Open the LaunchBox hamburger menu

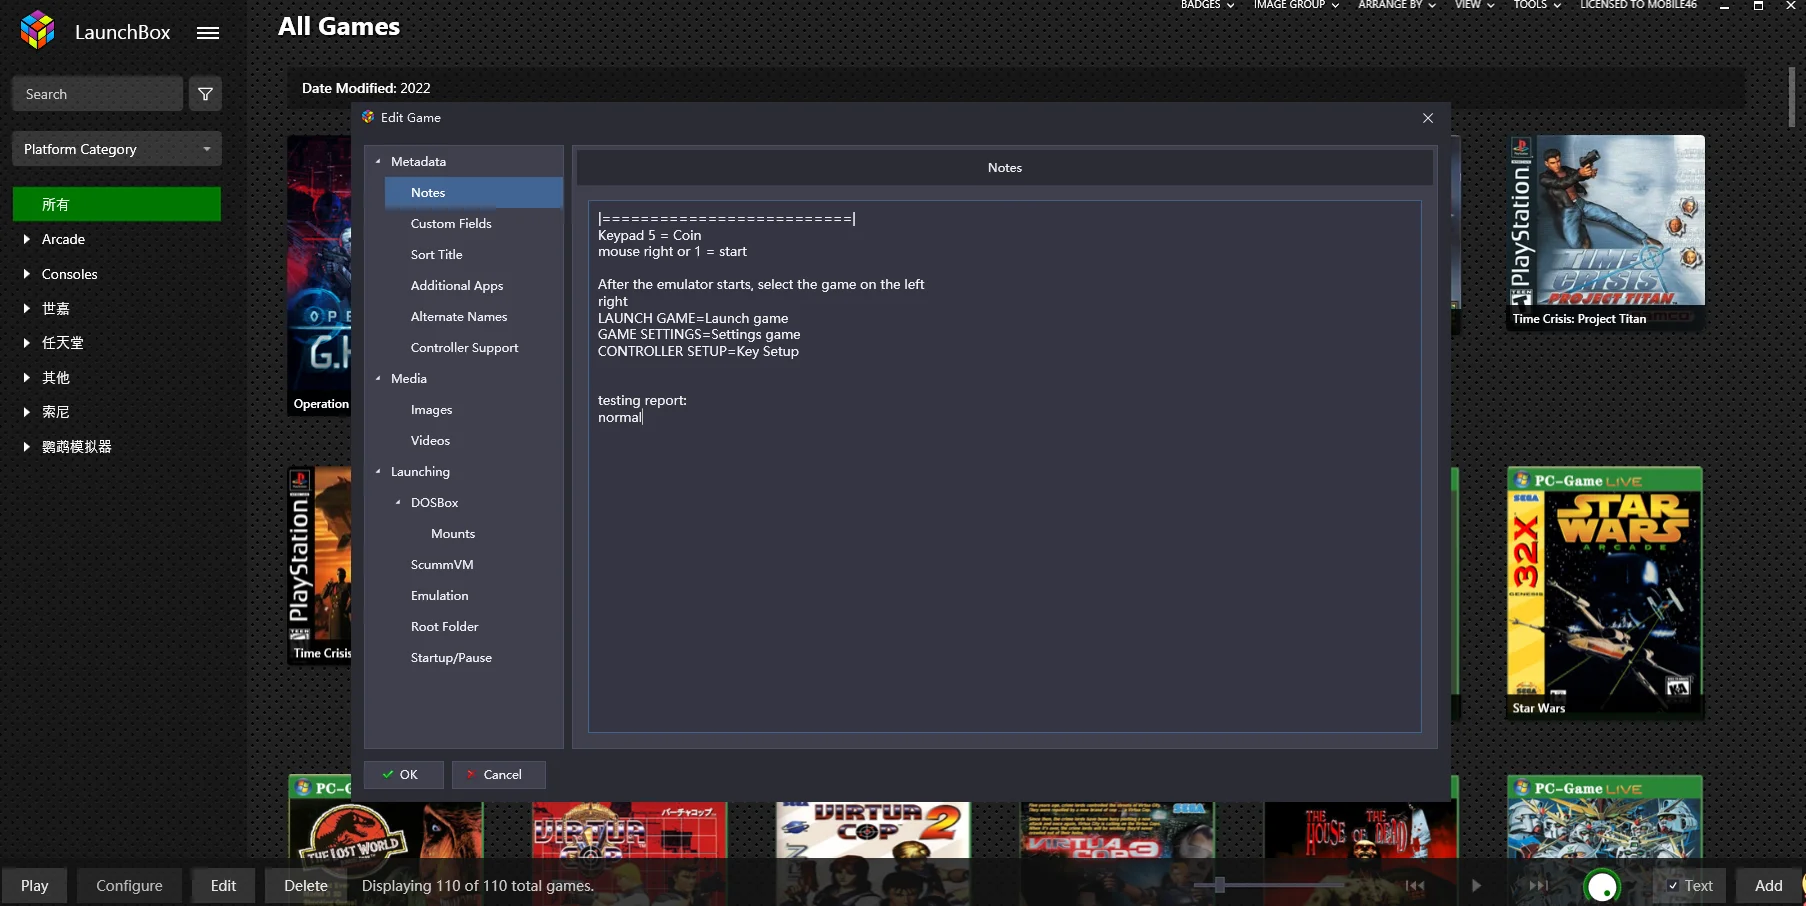(x=208, y=33)
